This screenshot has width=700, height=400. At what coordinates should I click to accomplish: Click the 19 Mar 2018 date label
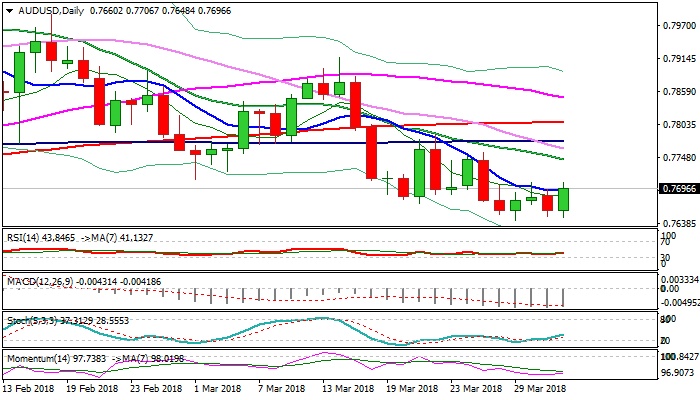[413, 387]
